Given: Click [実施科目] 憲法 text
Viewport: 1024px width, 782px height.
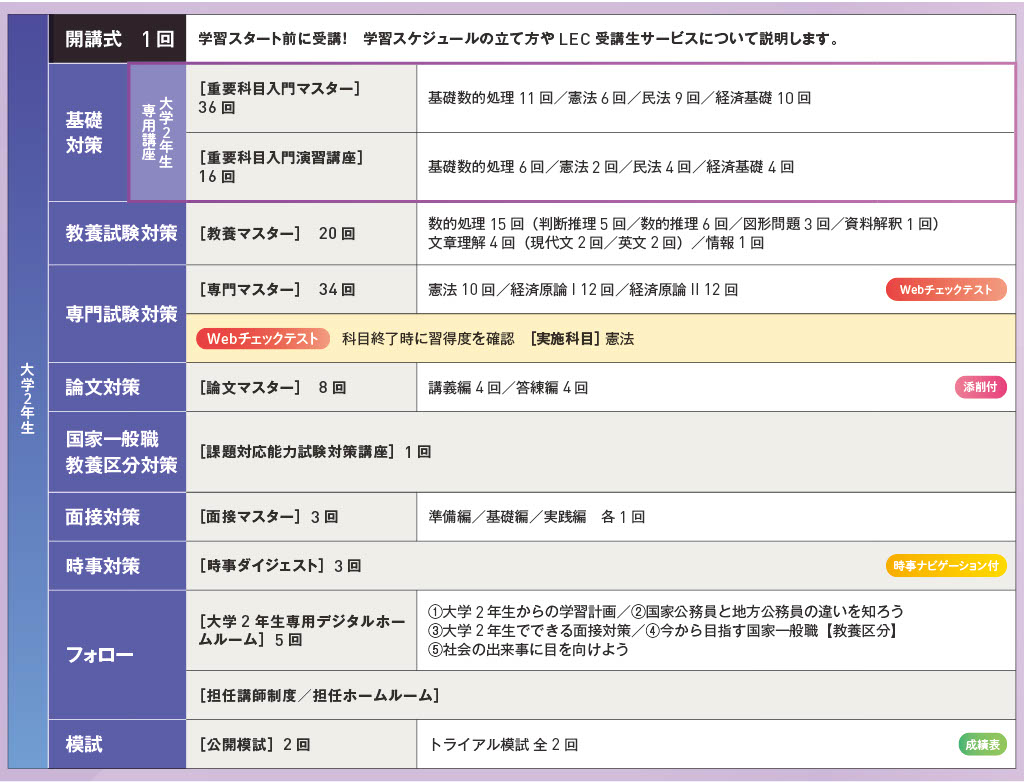Looking at the screenshot, I should 582,338.
